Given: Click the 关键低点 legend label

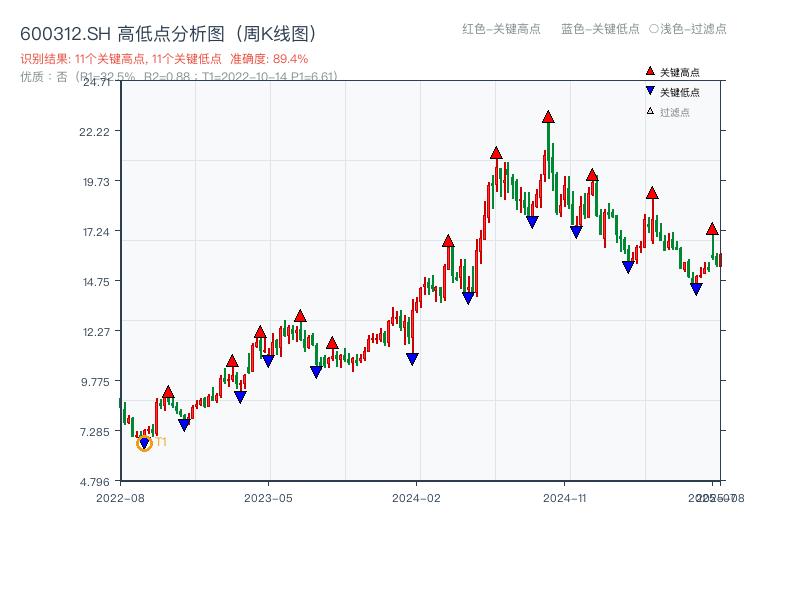Looking at the screenshot, I should (680, 92).
